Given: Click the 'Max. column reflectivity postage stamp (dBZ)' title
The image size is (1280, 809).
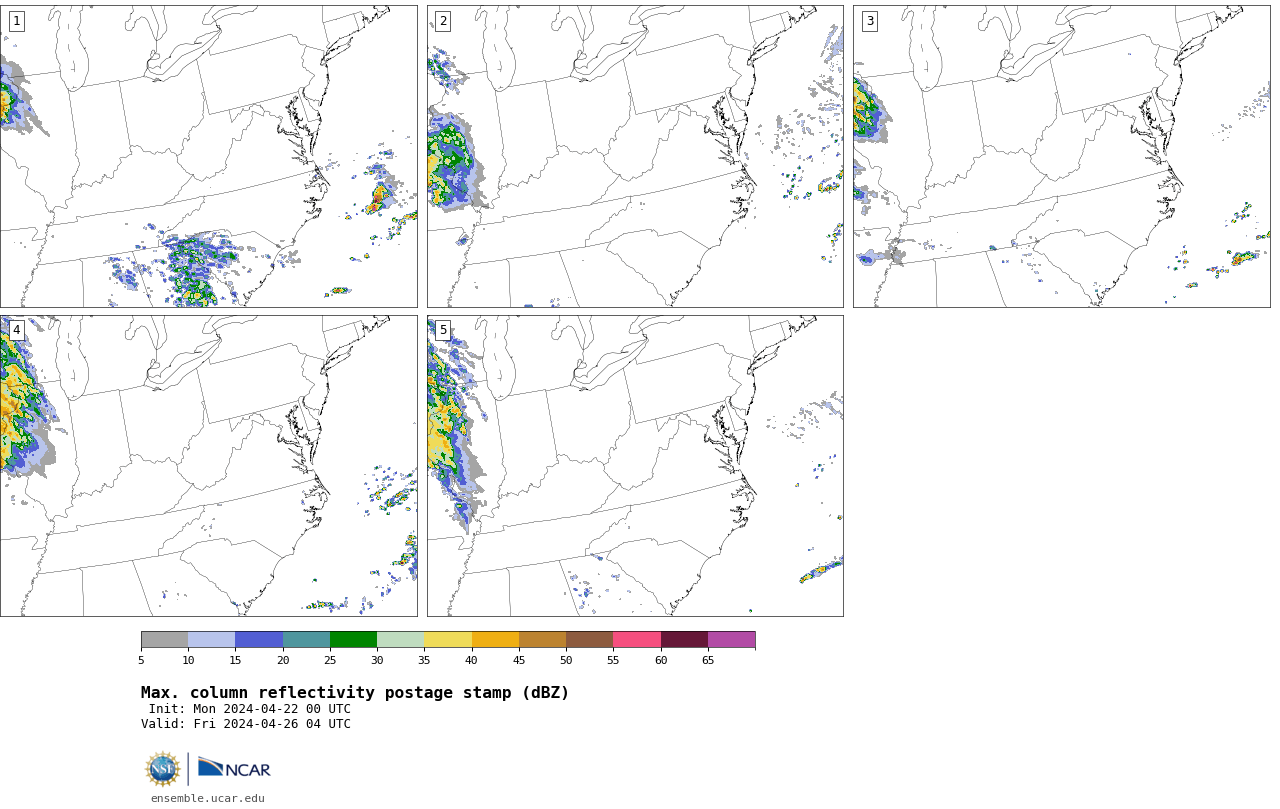Looking at the screenshot, I should (355, 693).
